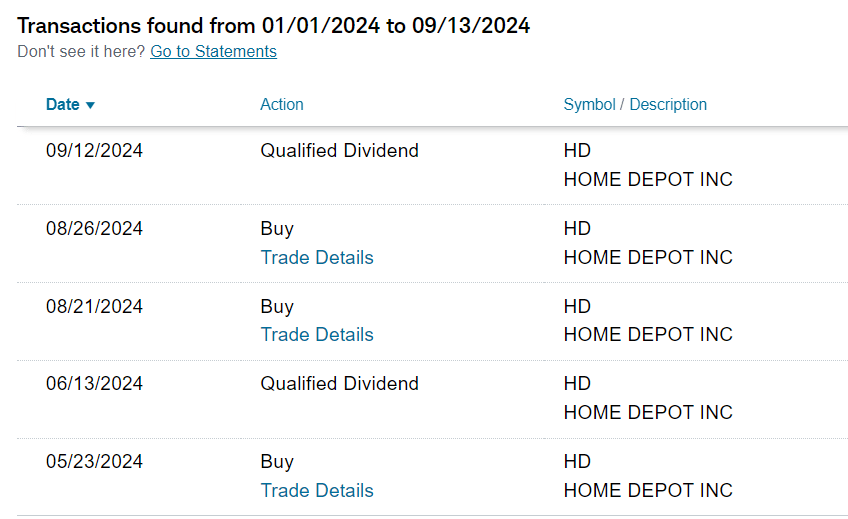848x519 pixels.
Task: Click HD symbol in the 06/13/2024 row
Action: [x=577, y=384]
